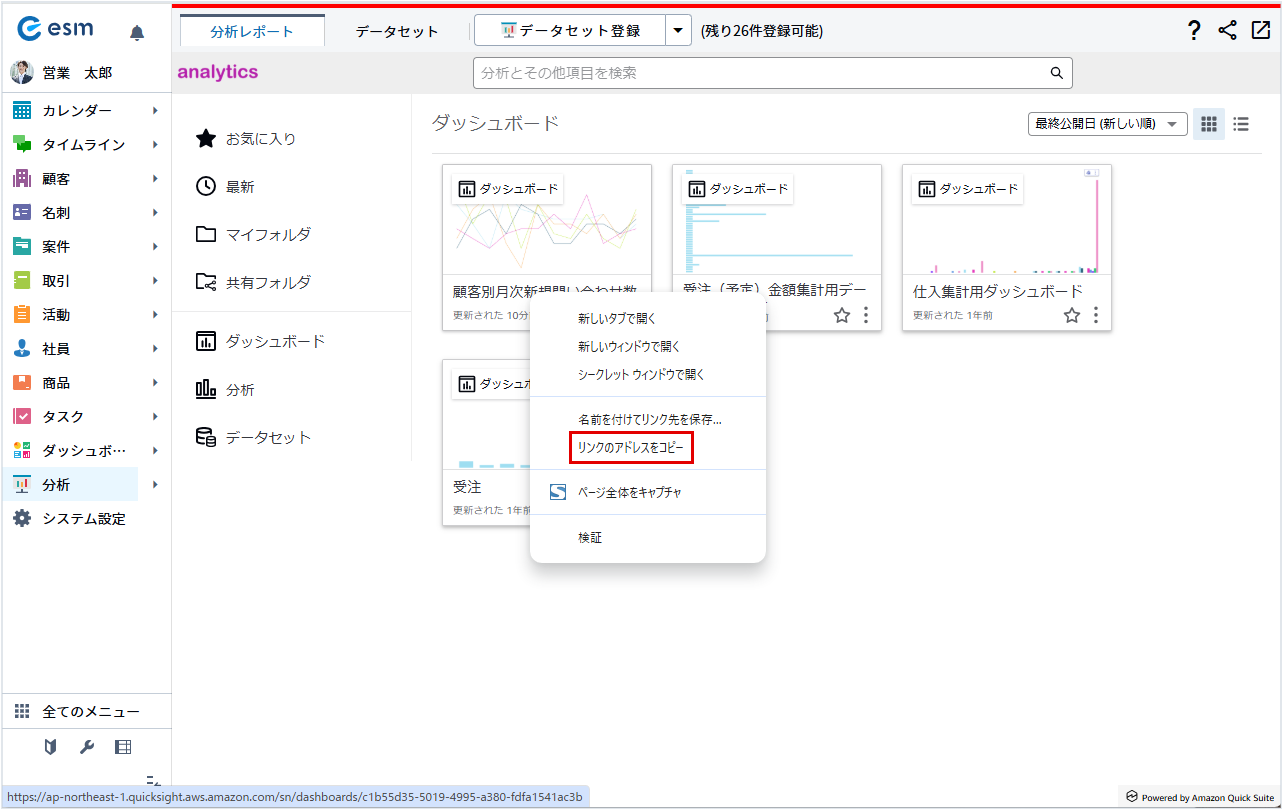
Task: Click the share icon in top bar
Action: click(x=1227, y=31)
